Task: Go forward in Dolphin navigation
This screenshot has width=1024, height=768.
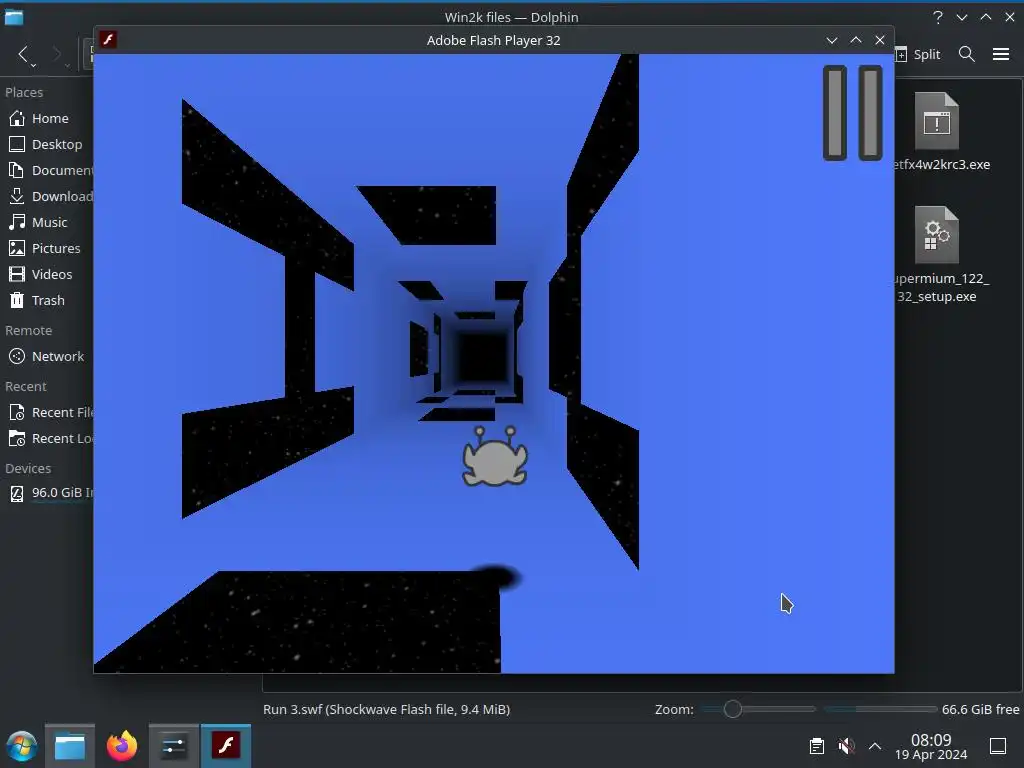Action: coord(57,55)
